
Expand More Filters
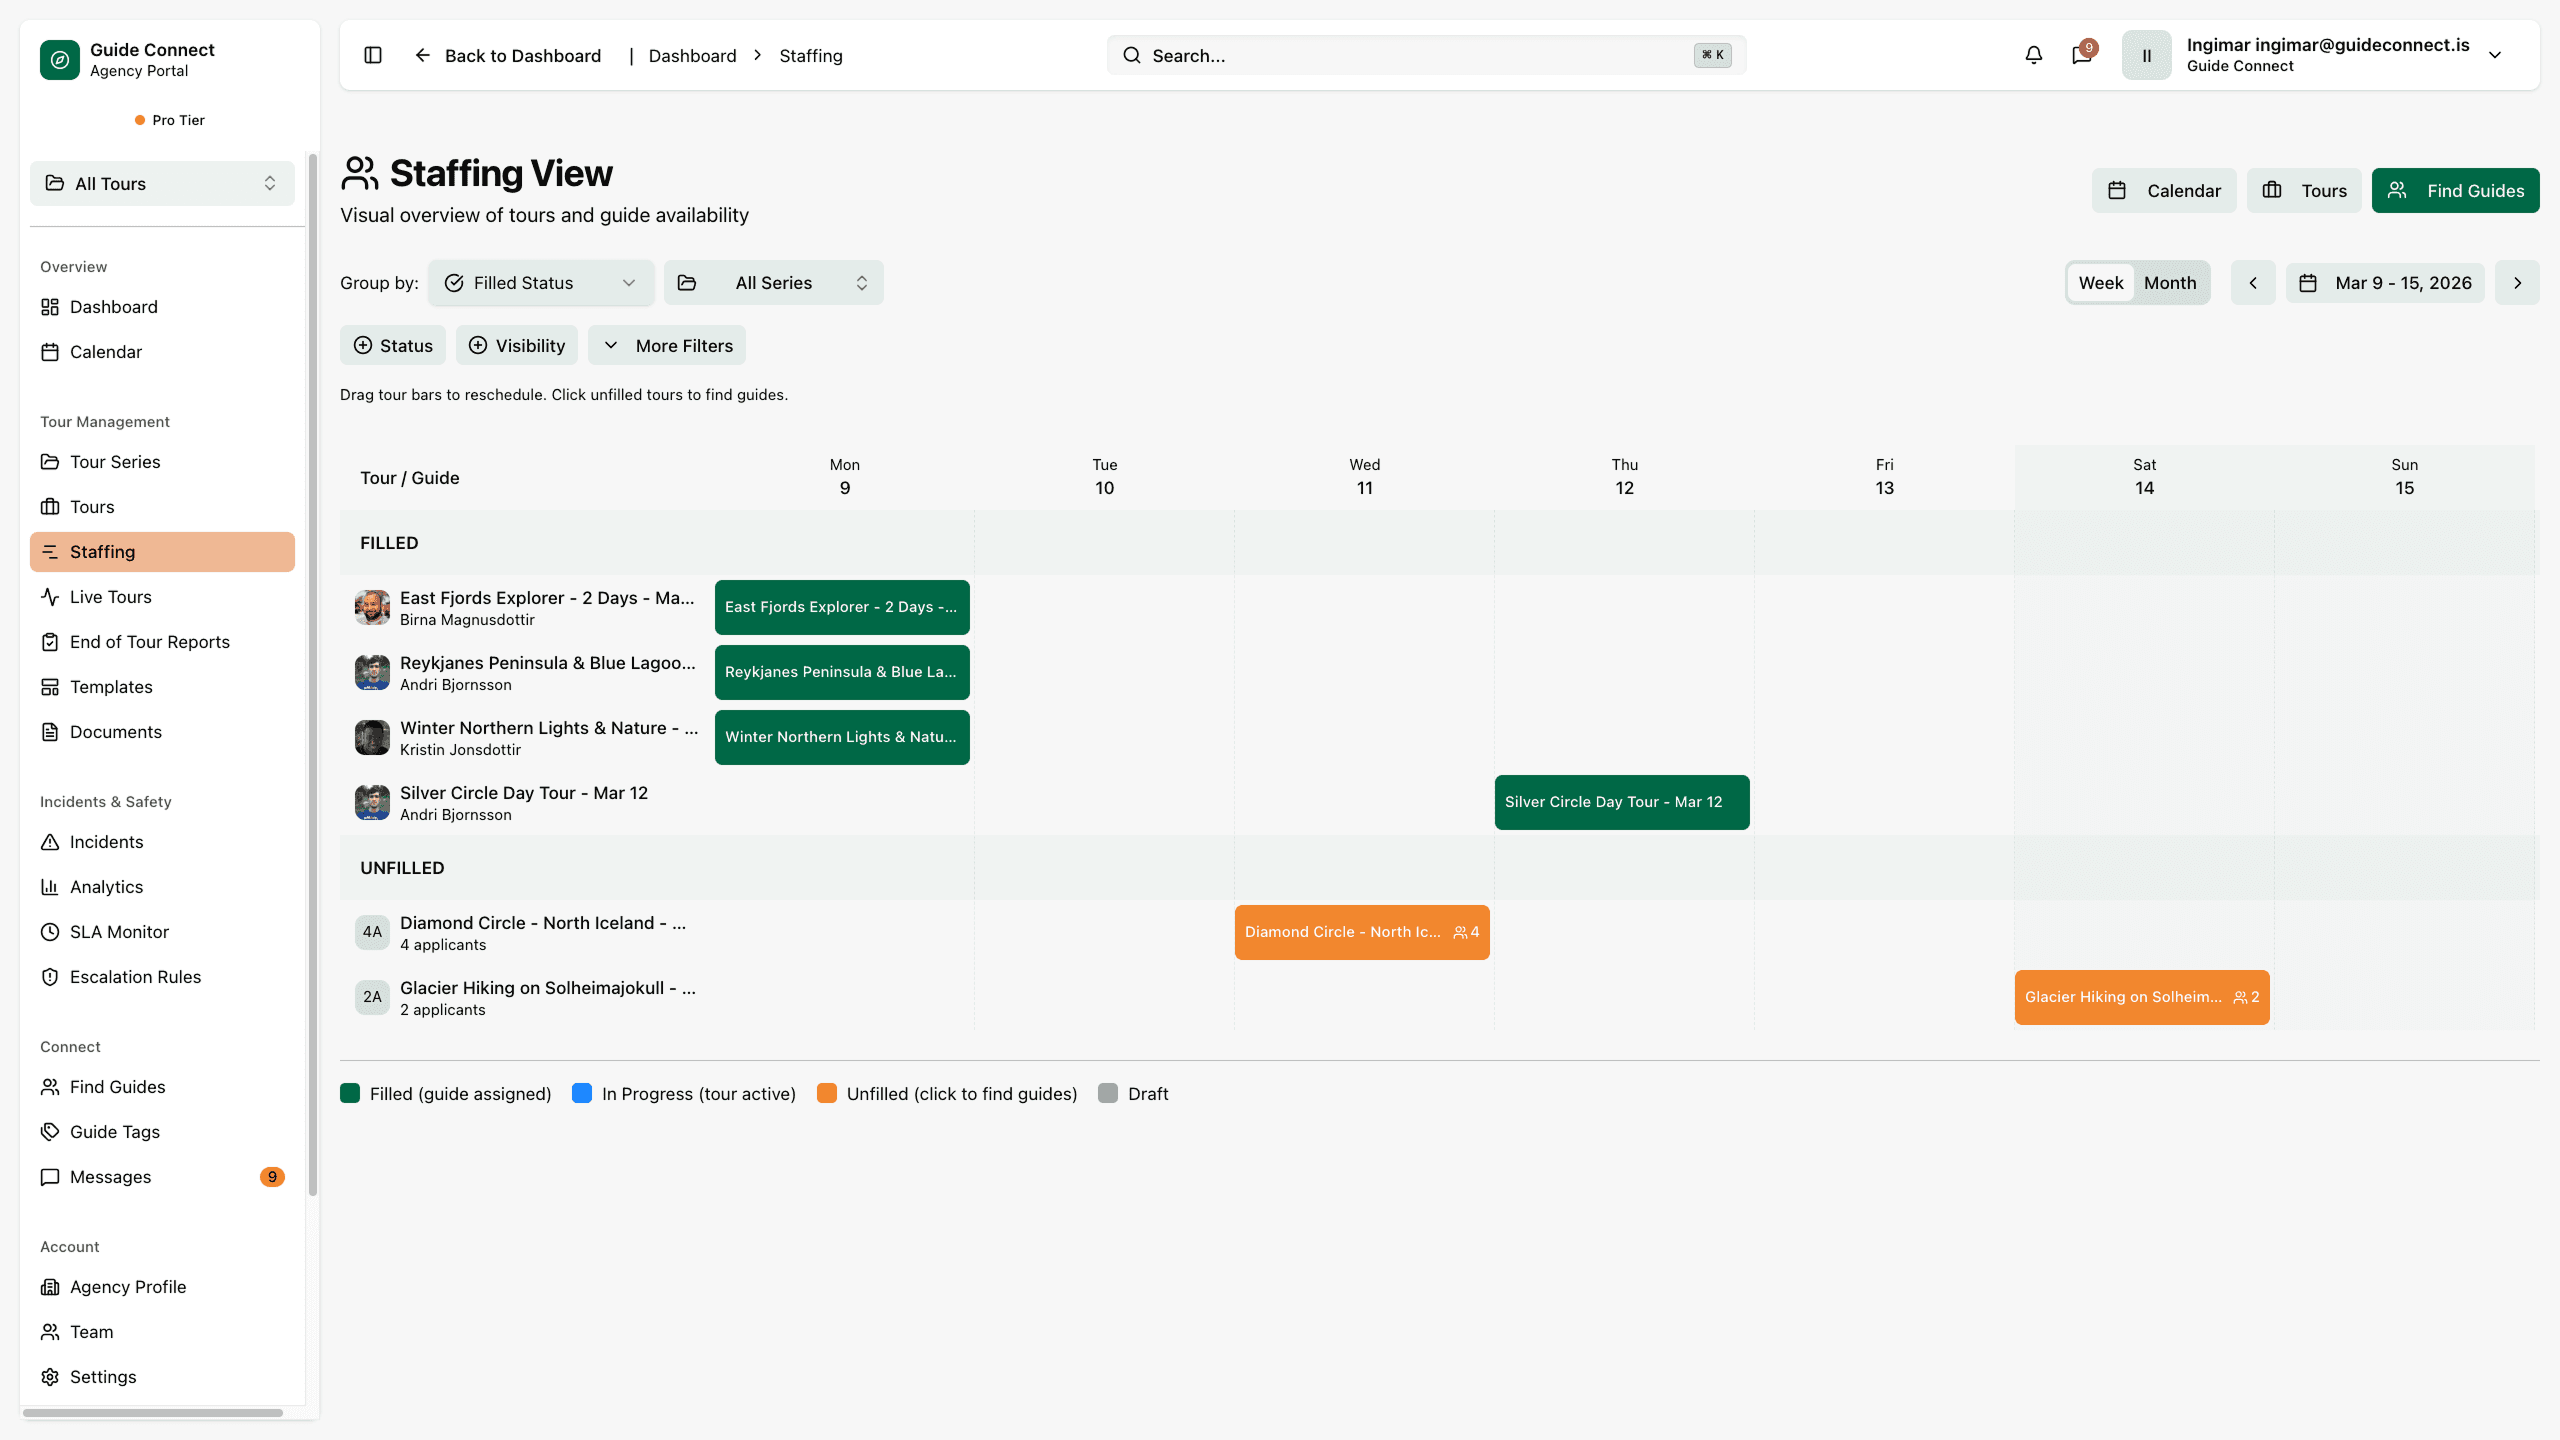(667, 345)
